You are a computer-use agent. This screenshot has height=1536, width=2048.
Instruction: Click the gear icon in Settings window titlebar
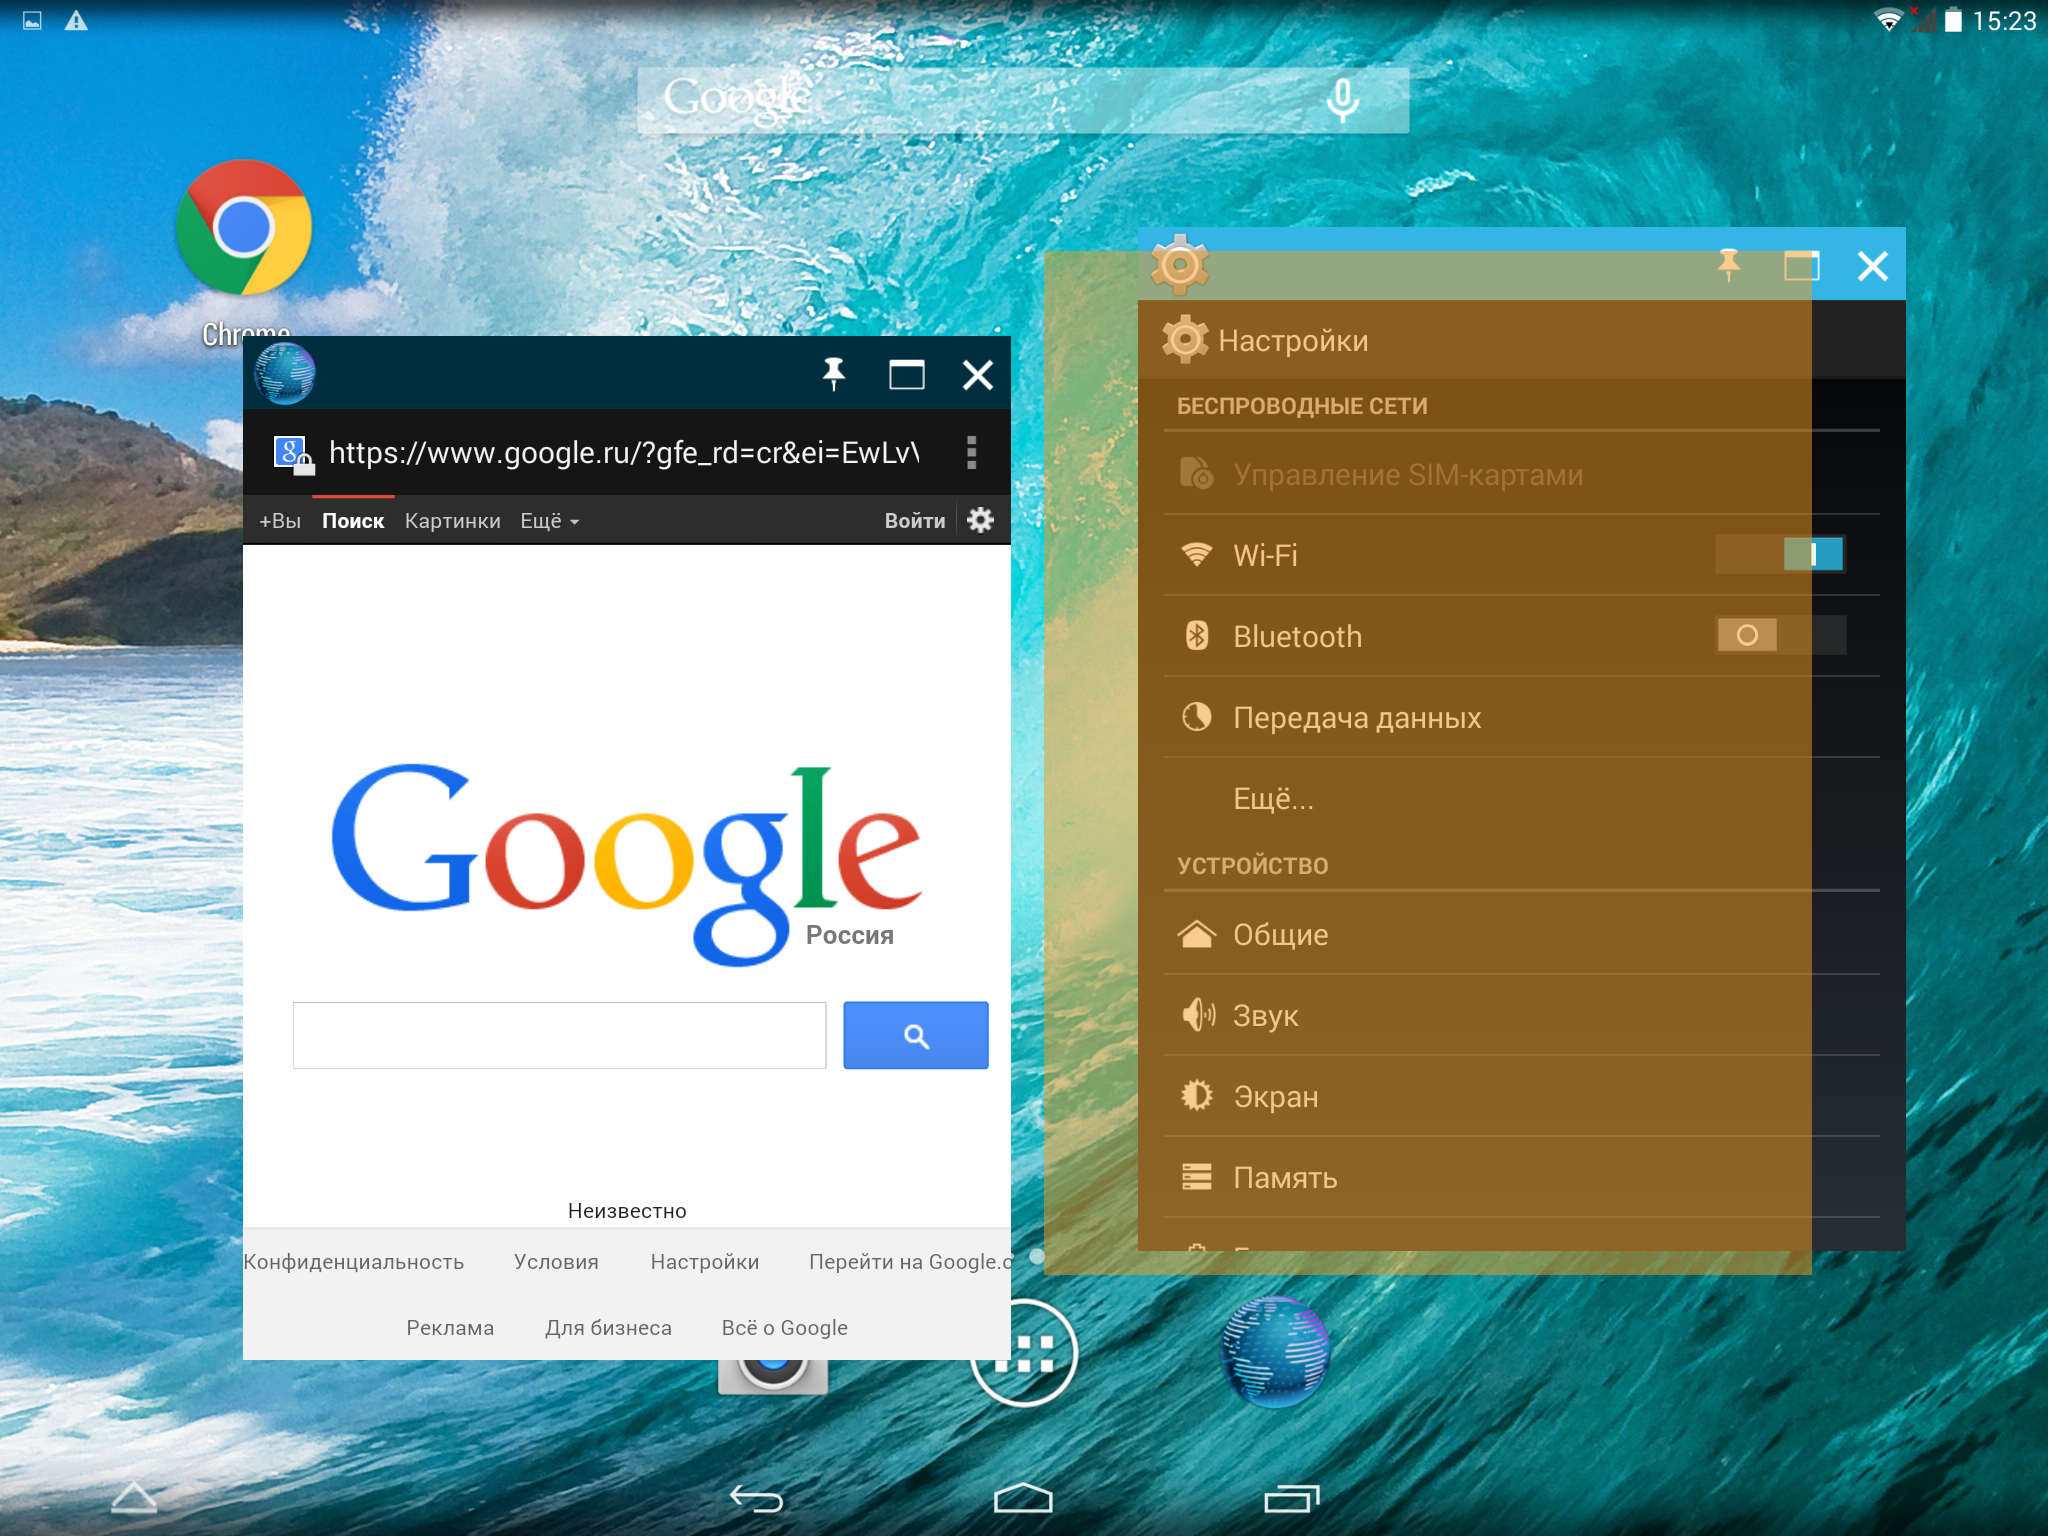1180,265
